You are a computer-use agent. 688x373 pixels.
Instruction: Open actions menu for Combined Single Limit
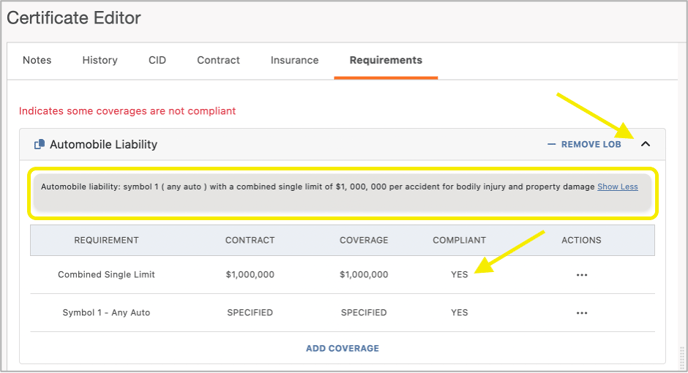(582, 275)
